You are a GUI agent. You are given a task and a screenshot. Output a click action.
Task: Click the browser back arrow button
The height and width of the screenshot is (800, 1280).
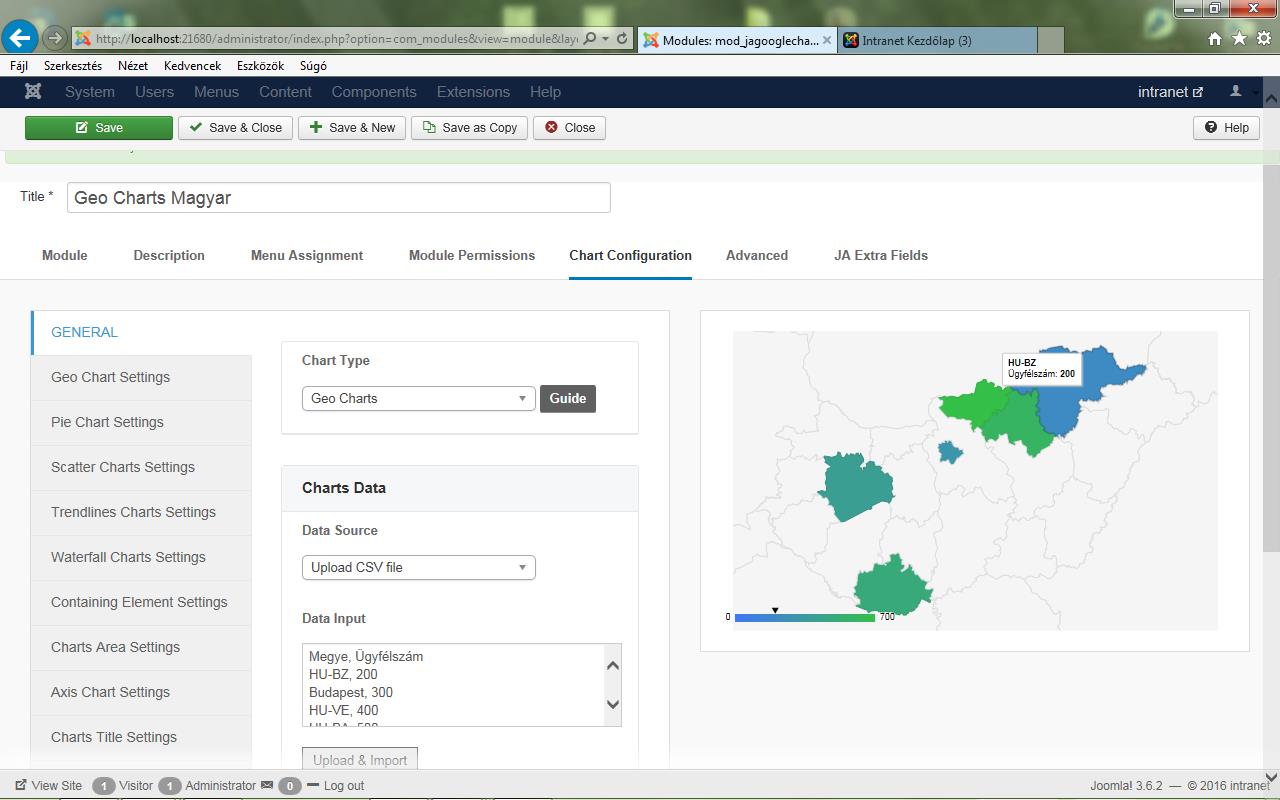tap(20, 39)
